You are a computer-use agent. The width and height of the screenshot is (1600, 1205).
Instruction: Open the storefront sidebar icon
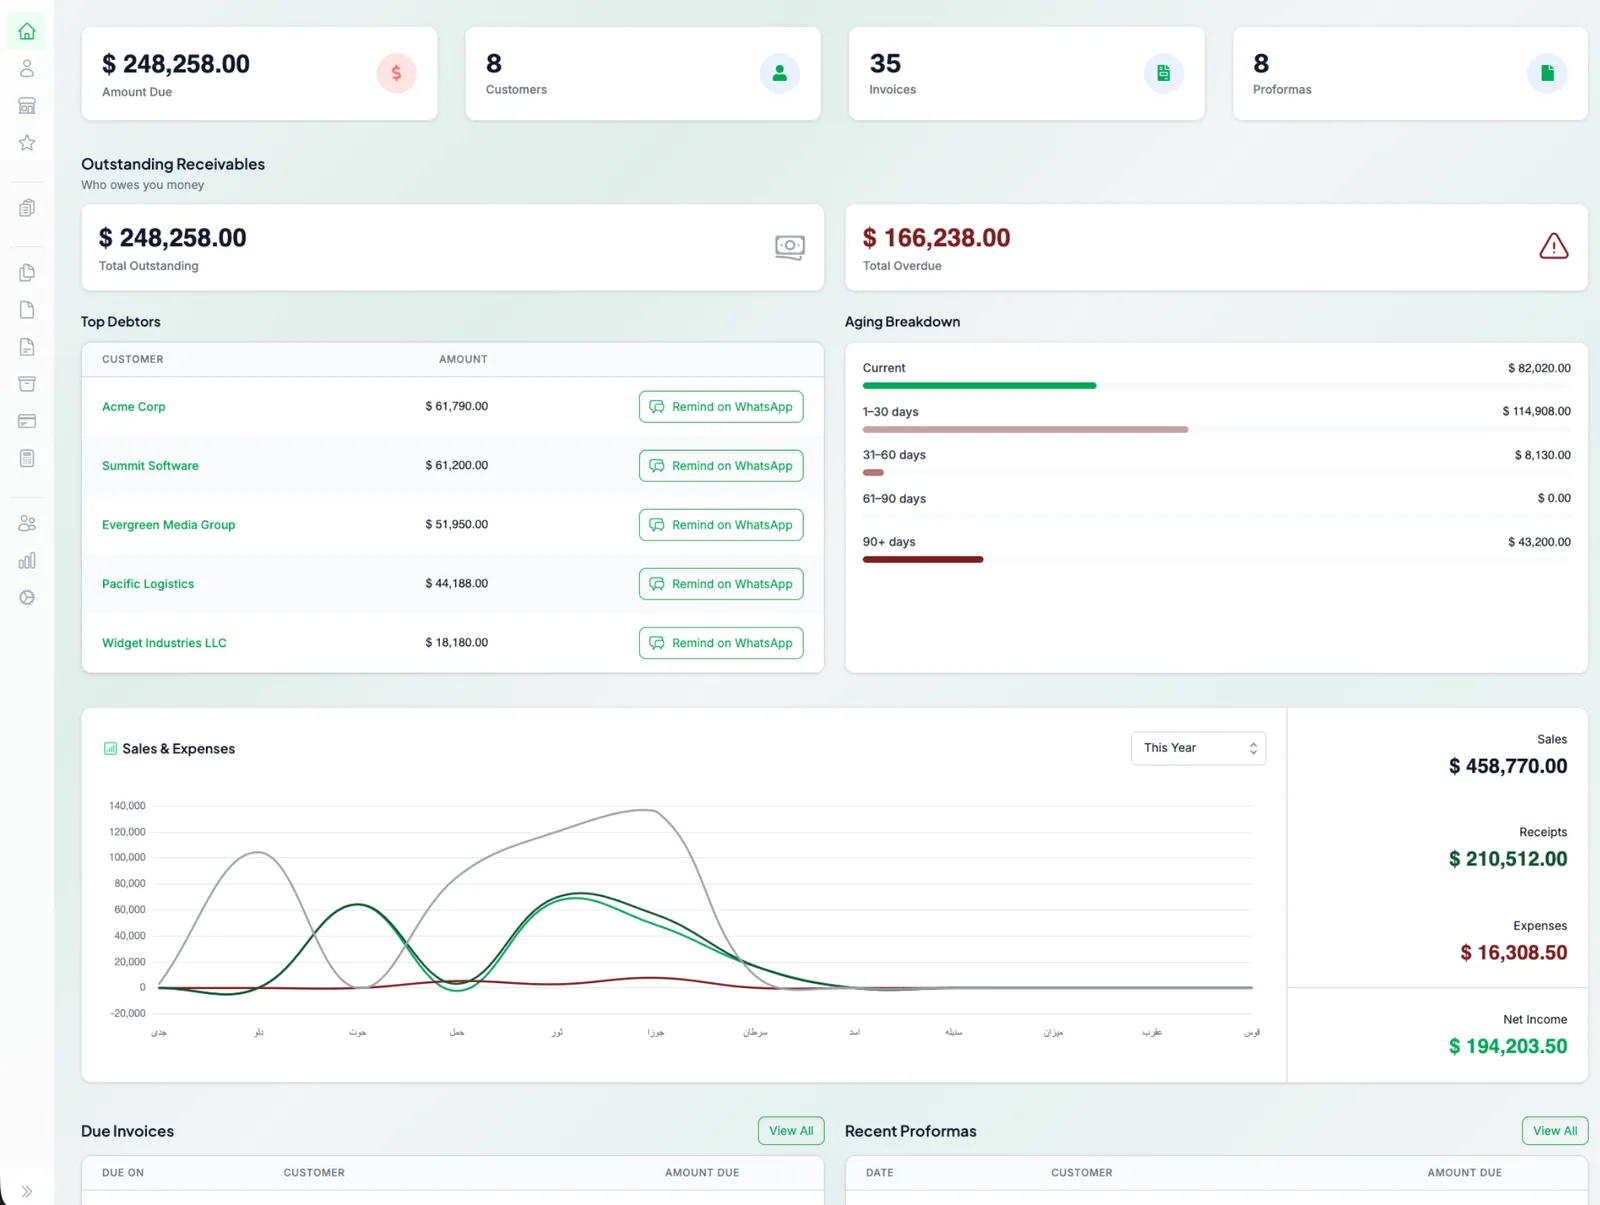click(x=27, y=105)
